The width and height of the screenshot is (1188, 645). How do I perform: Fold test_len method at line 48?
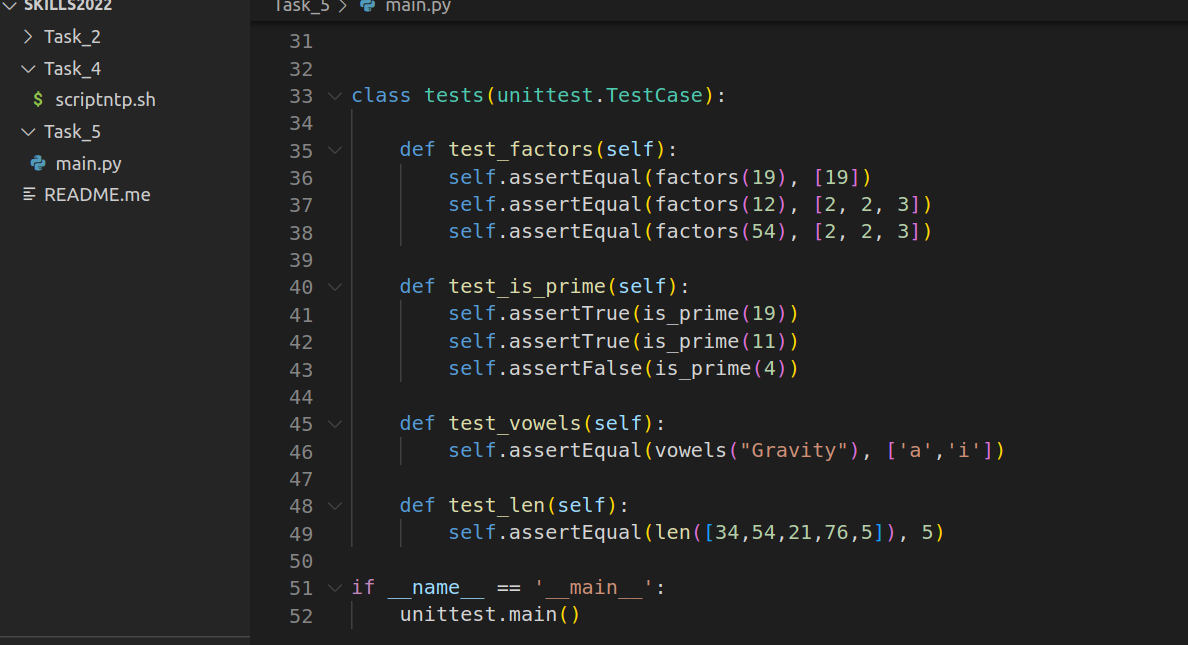335,506
